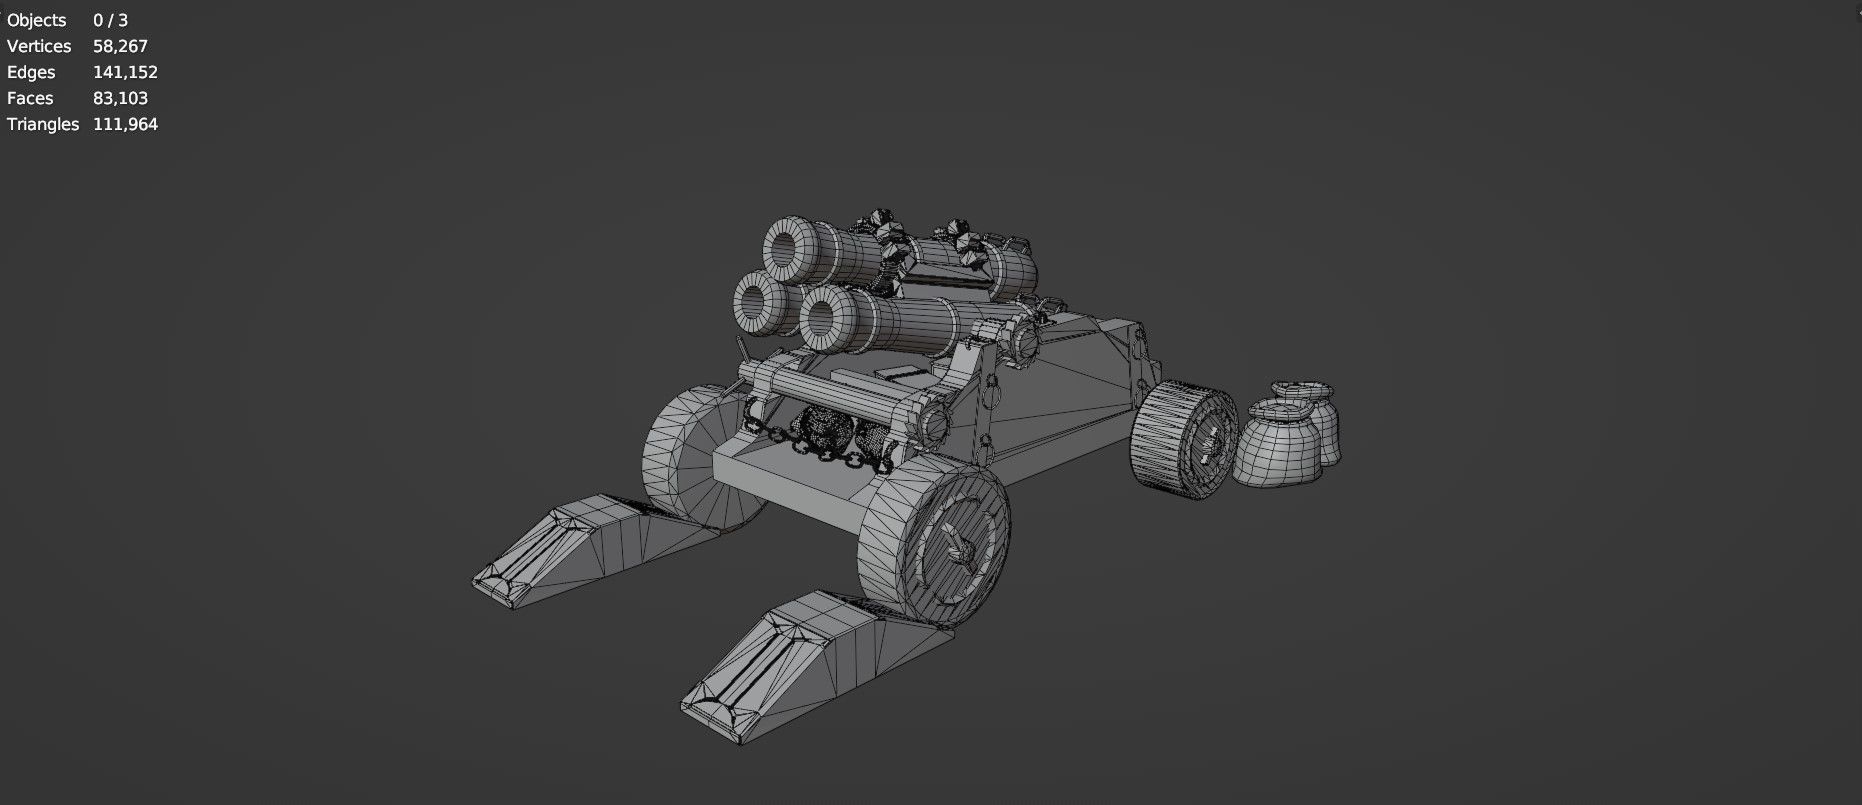
Task: Click the Faces statistics label
Action: [x=30, y=98]
